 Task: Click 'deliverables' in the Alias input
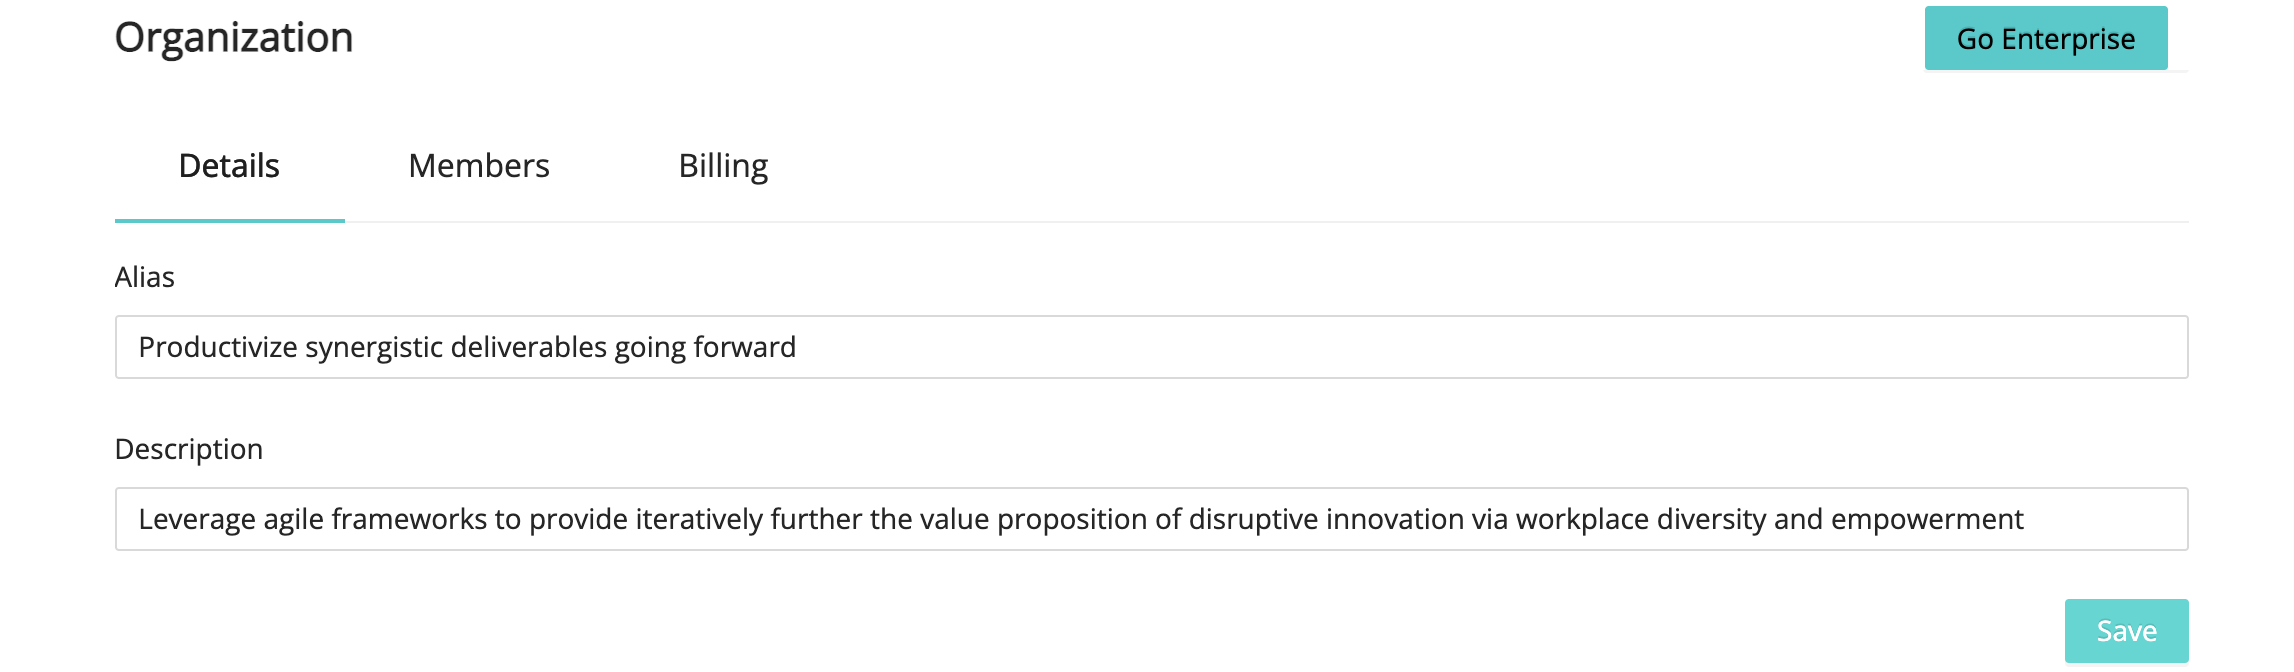click(x=529, y=347)
